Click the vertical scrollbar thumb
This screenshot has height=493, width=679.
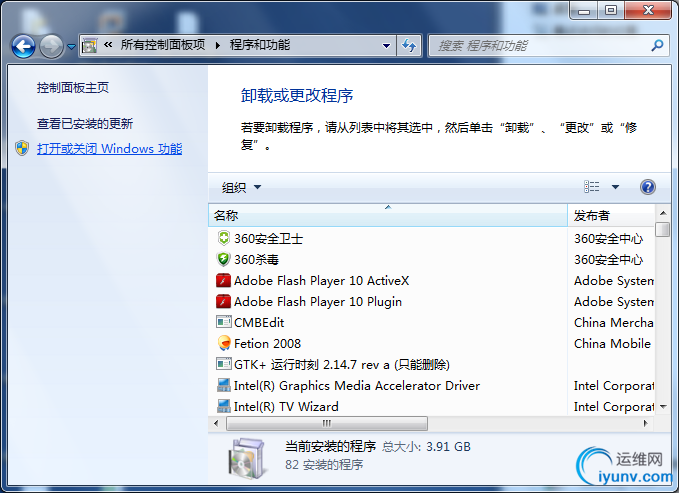click(663, 230)
